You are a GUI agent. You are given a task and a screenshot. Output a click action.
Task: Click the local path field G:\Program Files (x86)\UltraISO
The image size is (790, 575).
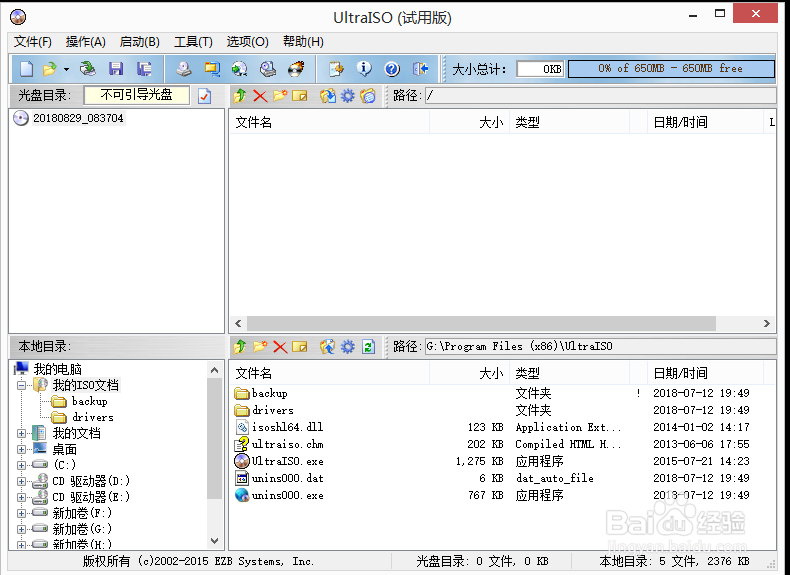(600, 347)
